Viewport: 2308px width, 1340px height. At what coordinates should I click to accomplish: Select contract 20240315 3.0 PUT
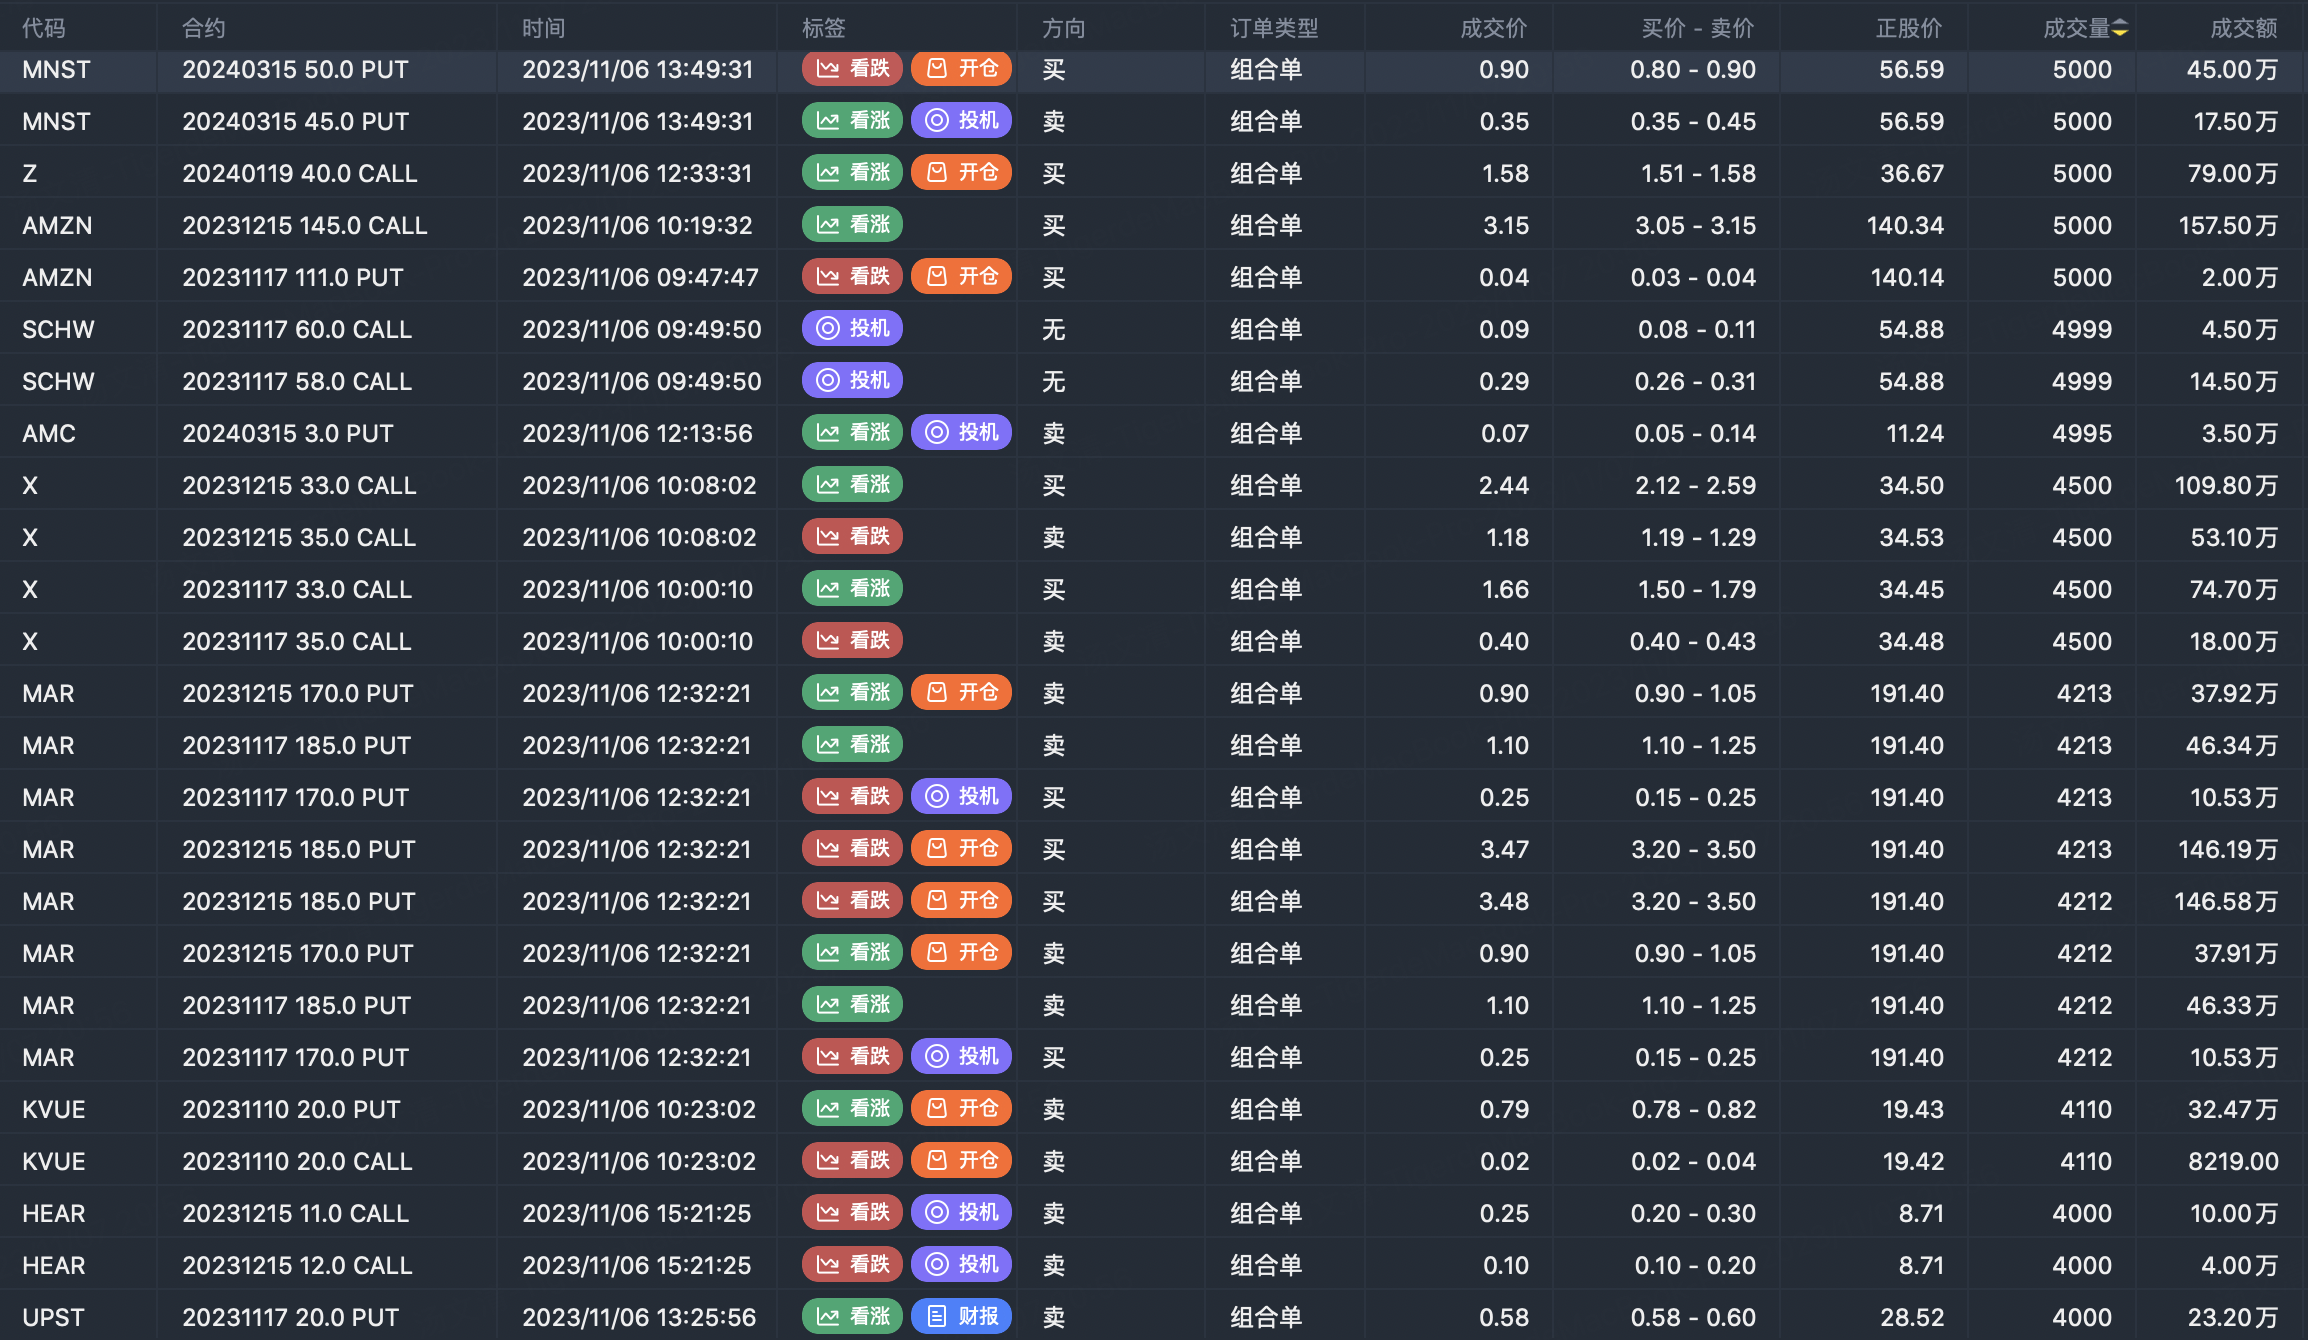[288, 433]
